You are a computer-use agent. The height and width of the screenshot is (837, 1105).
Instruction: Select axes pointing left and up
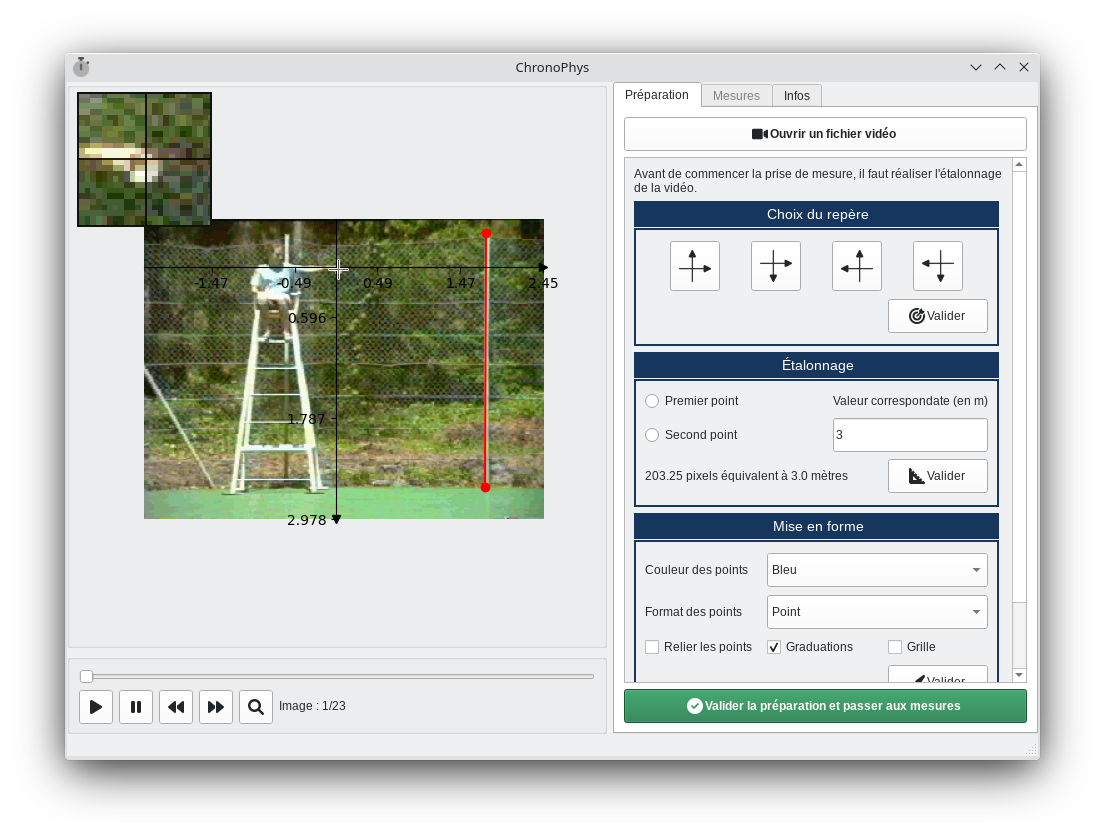coord(856,266)
